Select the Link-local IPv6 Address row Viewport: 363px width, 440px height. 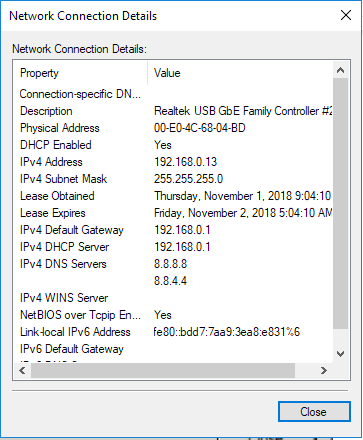point(173,332)
